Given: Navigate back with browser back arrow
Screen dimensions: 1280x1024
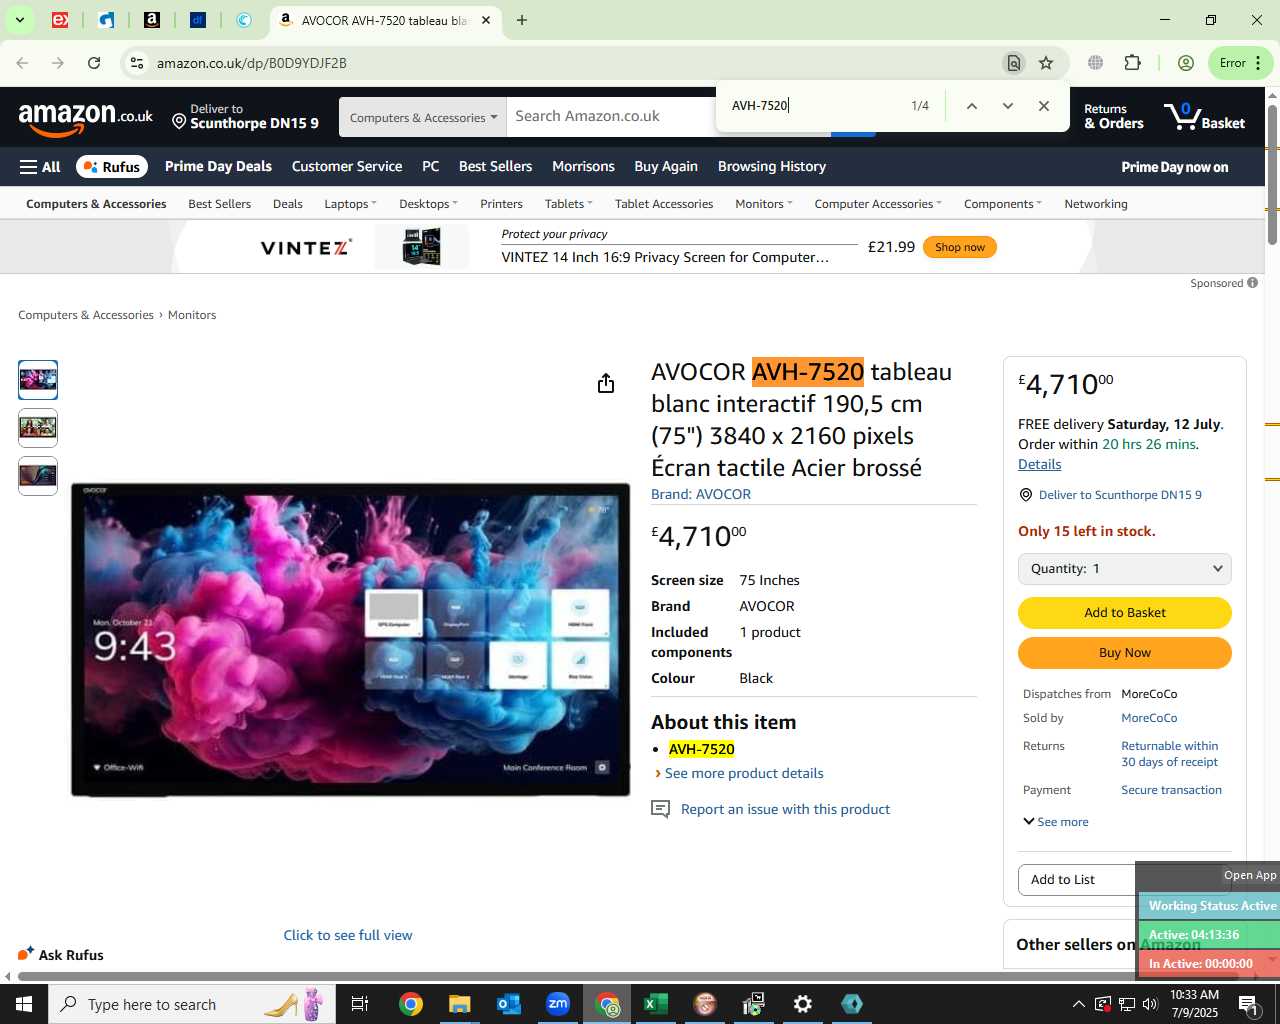Looking at the screenshot, I should point(22,63).
